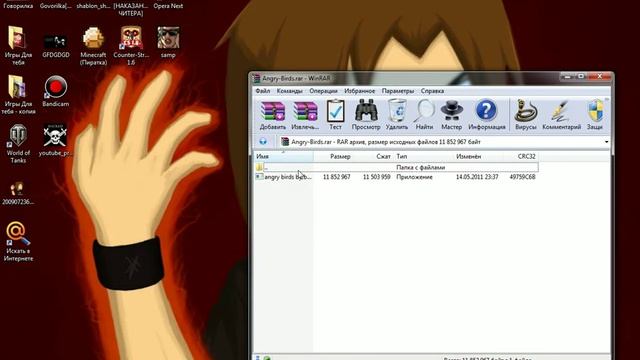640x360 pixels.
Task: Open the Файл menu
Action: (x=263, y=91)
